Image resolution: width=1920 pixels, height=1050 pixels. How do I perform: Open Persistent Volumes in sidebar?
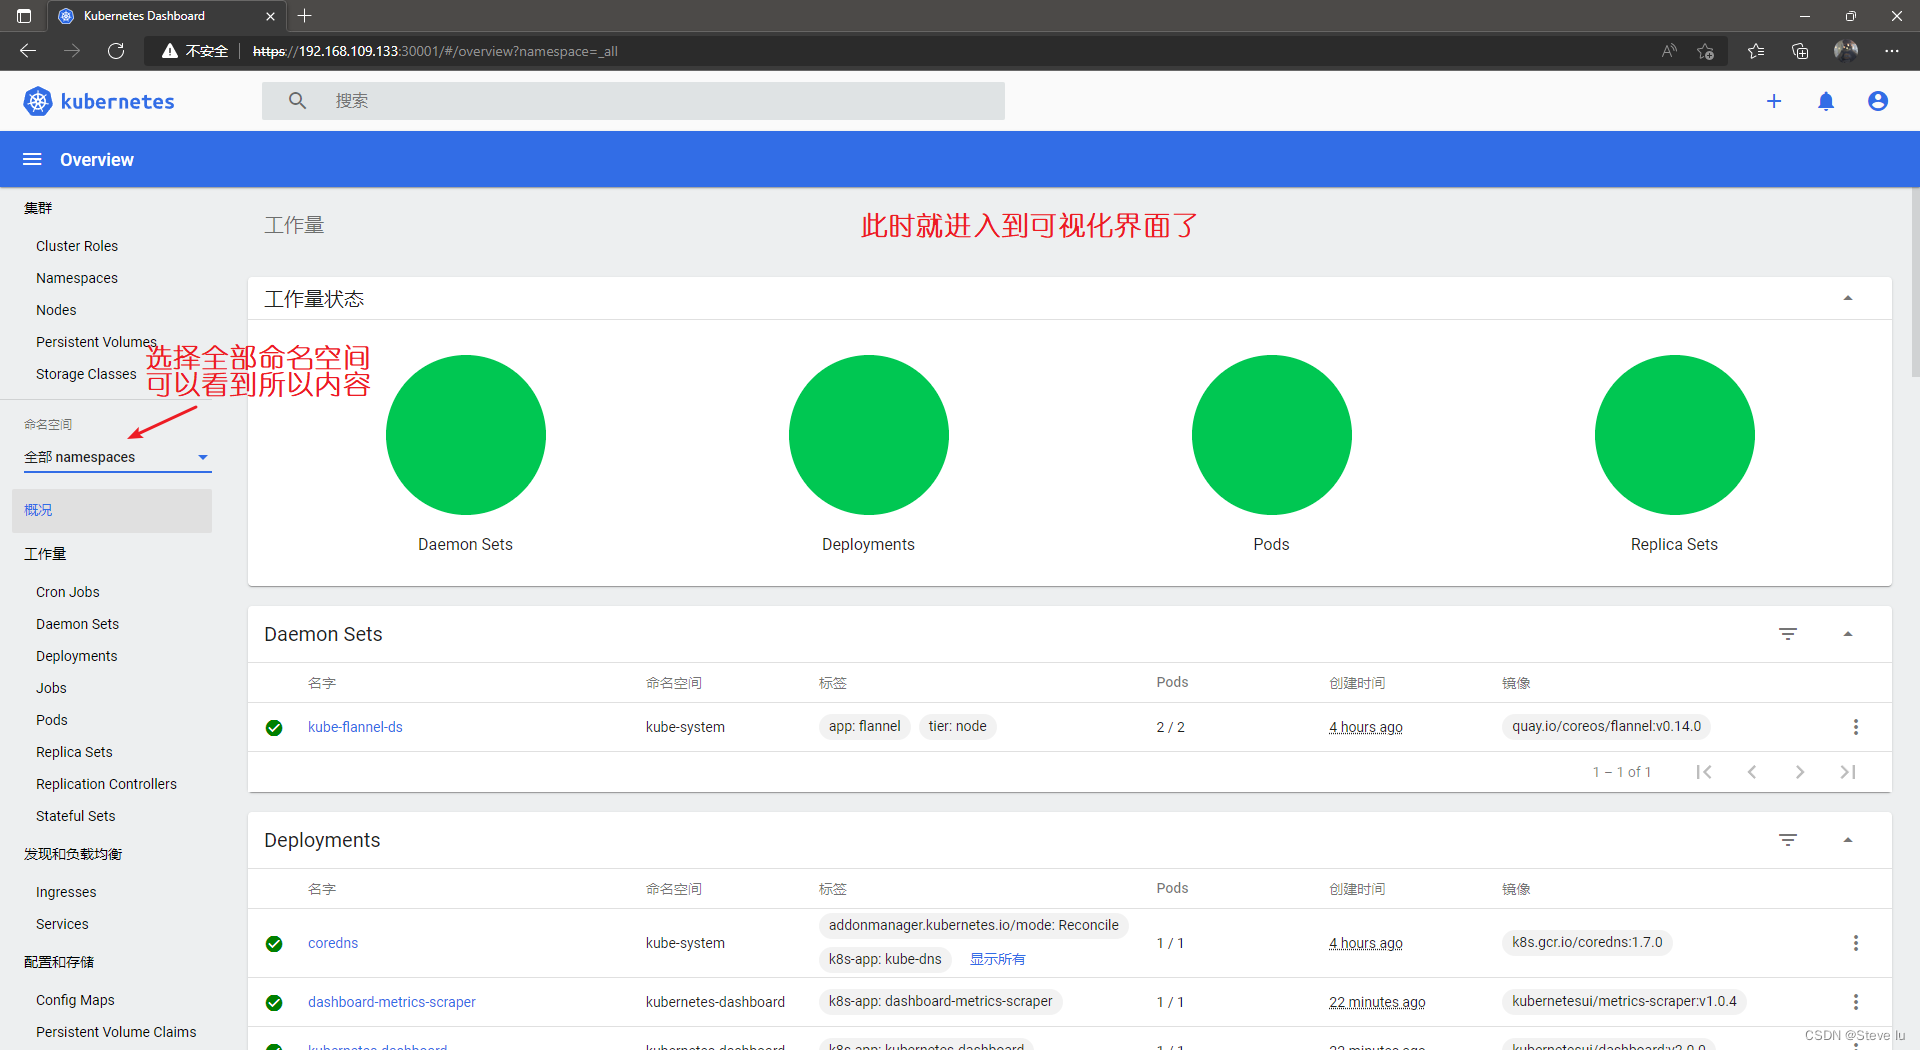pyautogui.click(x=96, y=342)
